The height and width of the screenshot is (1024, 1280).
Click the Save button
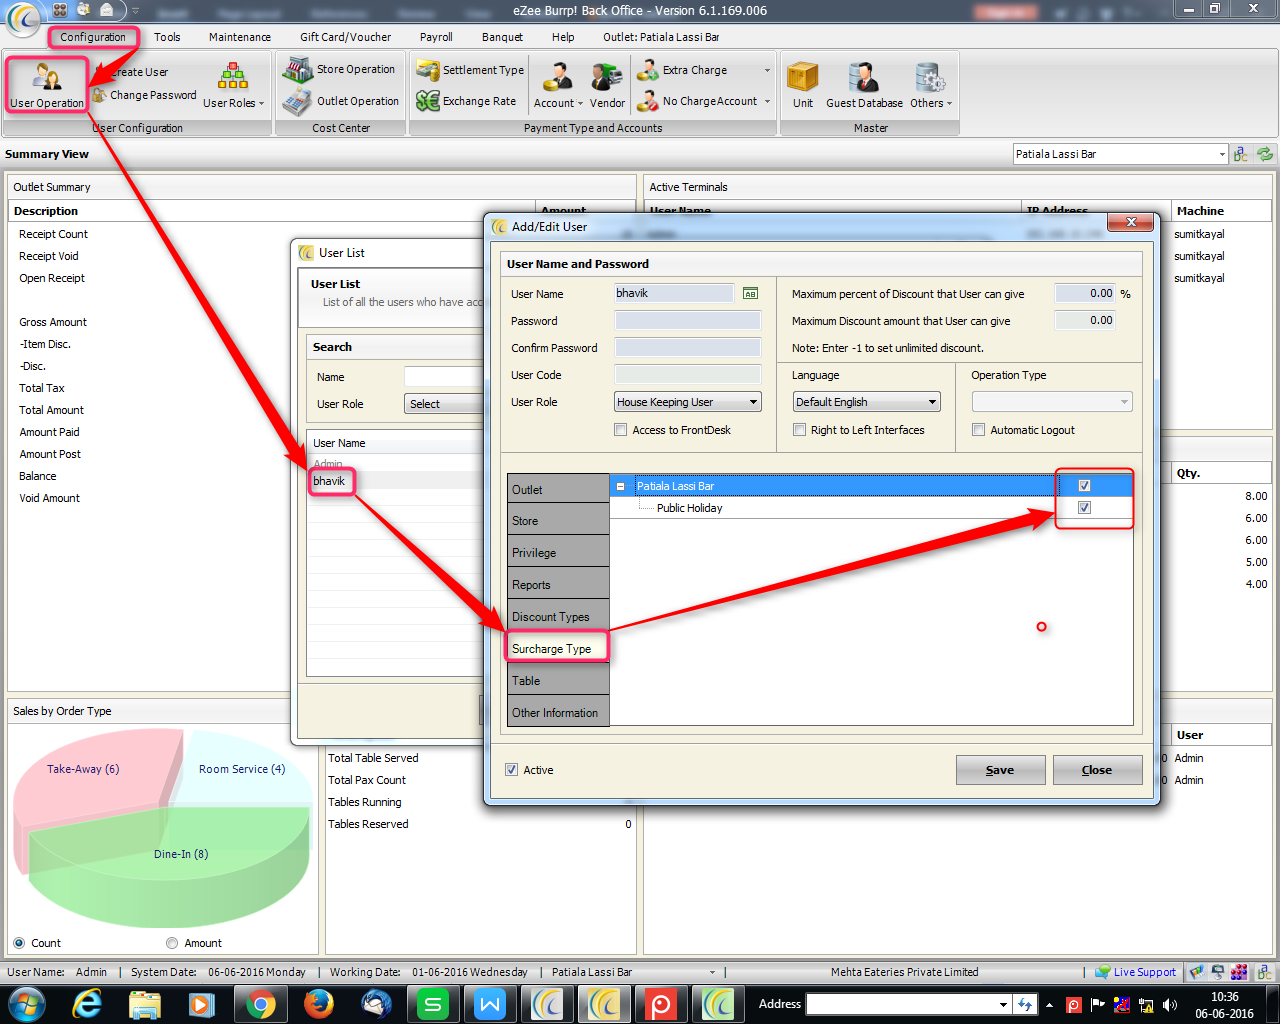(1000, 770)
